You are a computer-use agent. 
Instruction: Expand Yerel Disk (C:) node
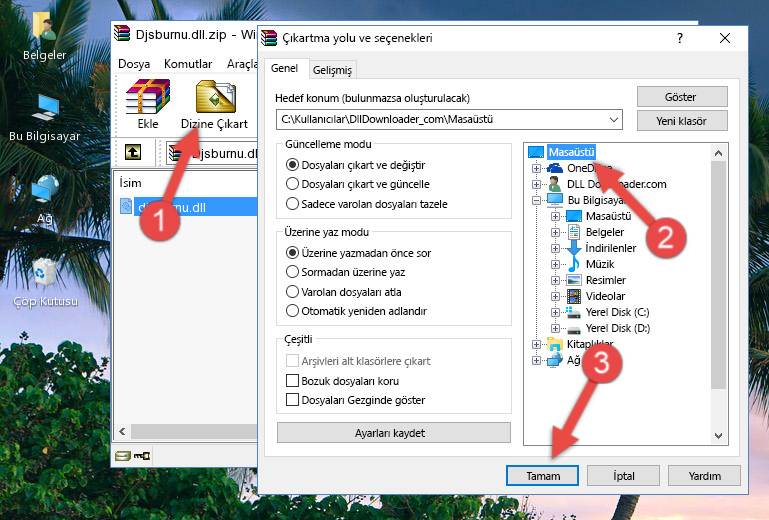(555, 312)
